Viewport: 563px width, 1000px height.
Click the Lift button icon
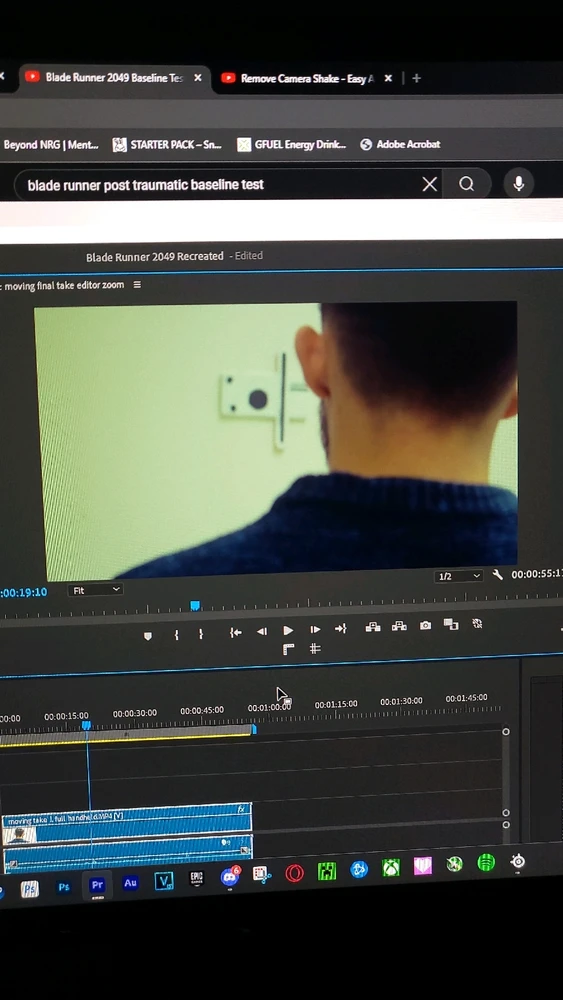click(373, 627)
